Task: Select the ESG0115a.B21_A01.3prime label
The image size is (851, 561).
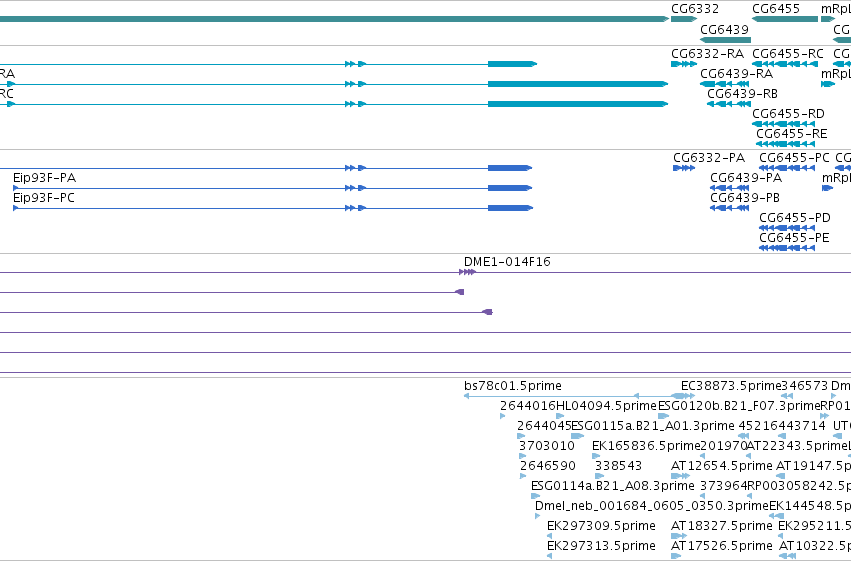Action: [x=653, y=426]
